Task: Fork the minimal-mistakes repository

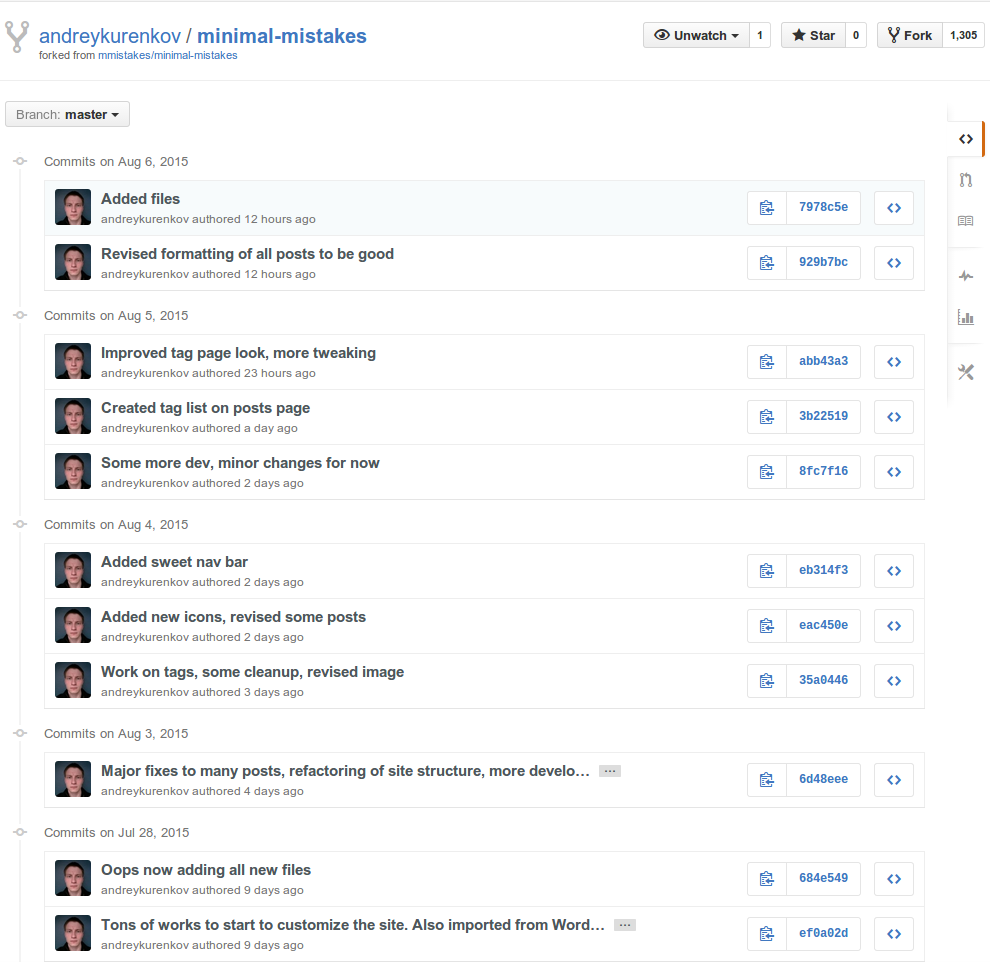Action: 910,35
